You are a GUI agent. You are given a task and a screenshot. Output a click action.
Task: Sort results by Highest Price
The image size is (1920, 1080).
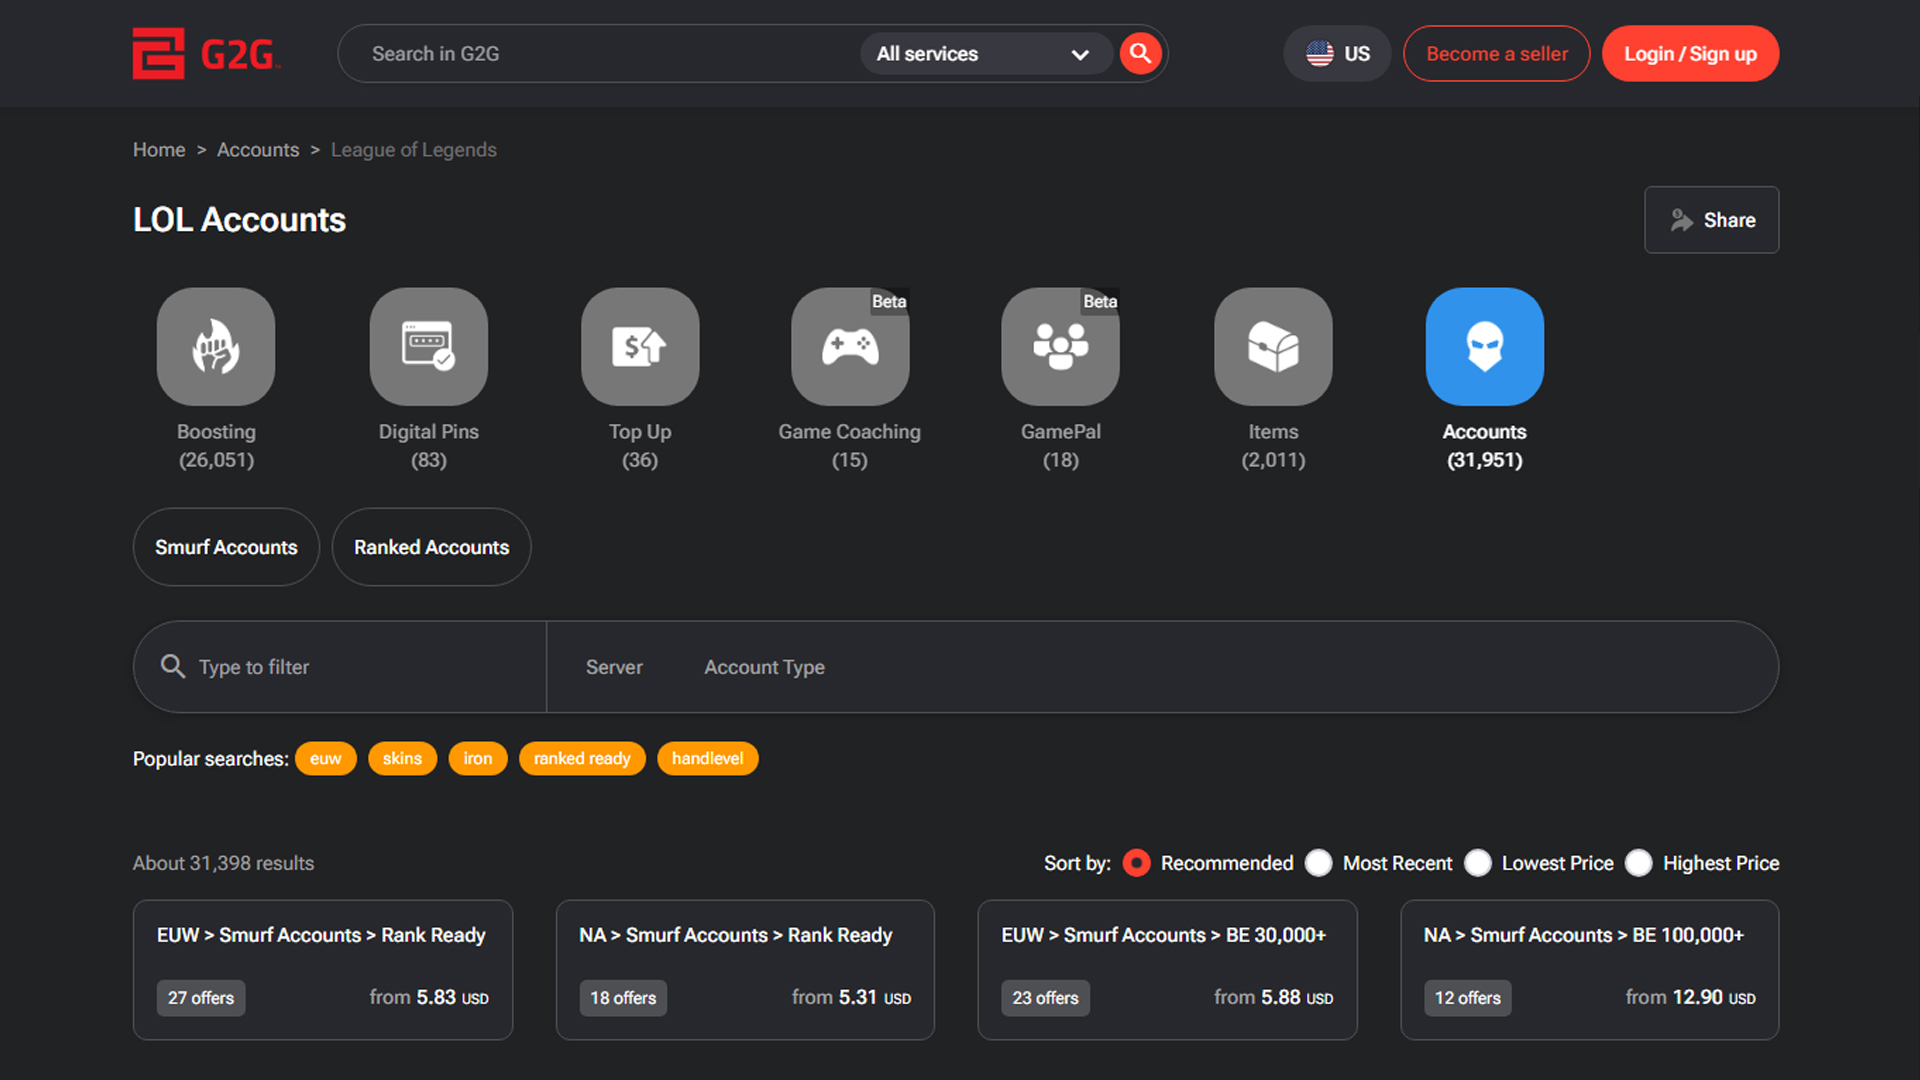click(1639, 863)
